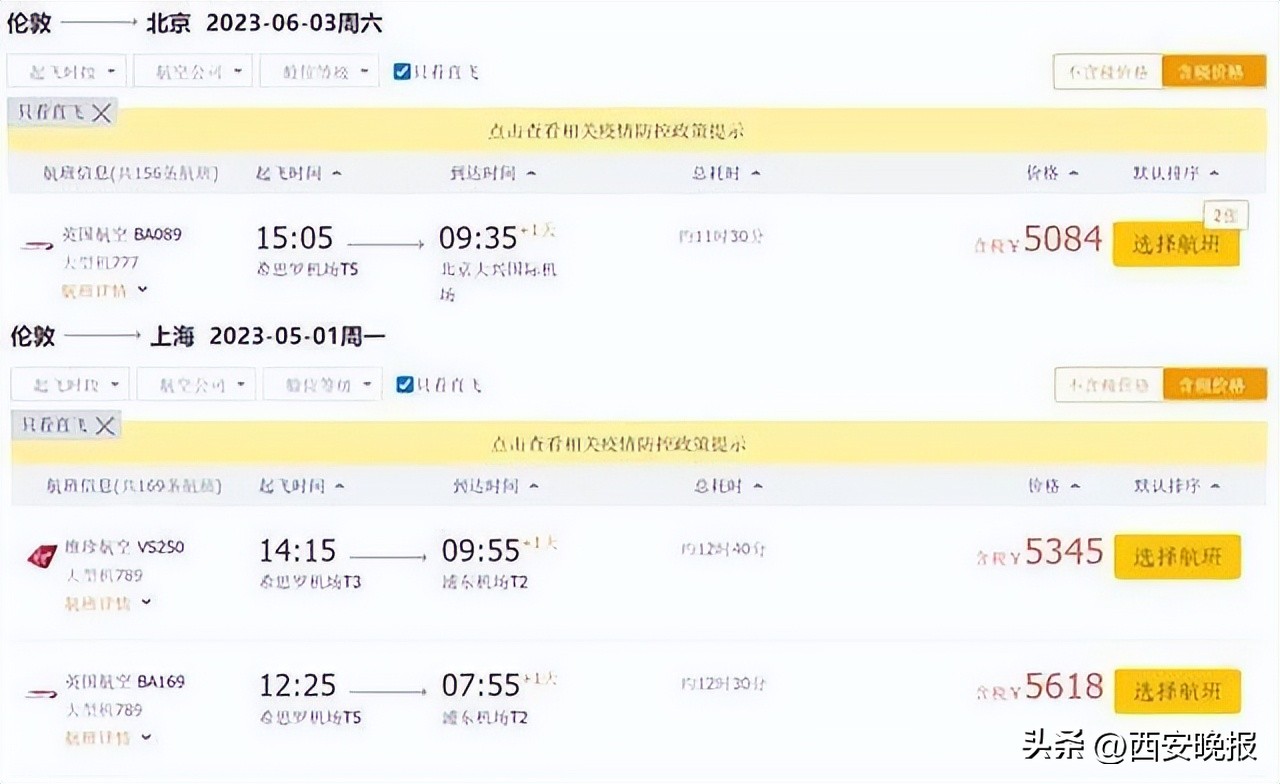The width and height of the screenshot is (1280, 784).
Task: Click the sort arrow next to 起飞时间
Action: [335, 172]
